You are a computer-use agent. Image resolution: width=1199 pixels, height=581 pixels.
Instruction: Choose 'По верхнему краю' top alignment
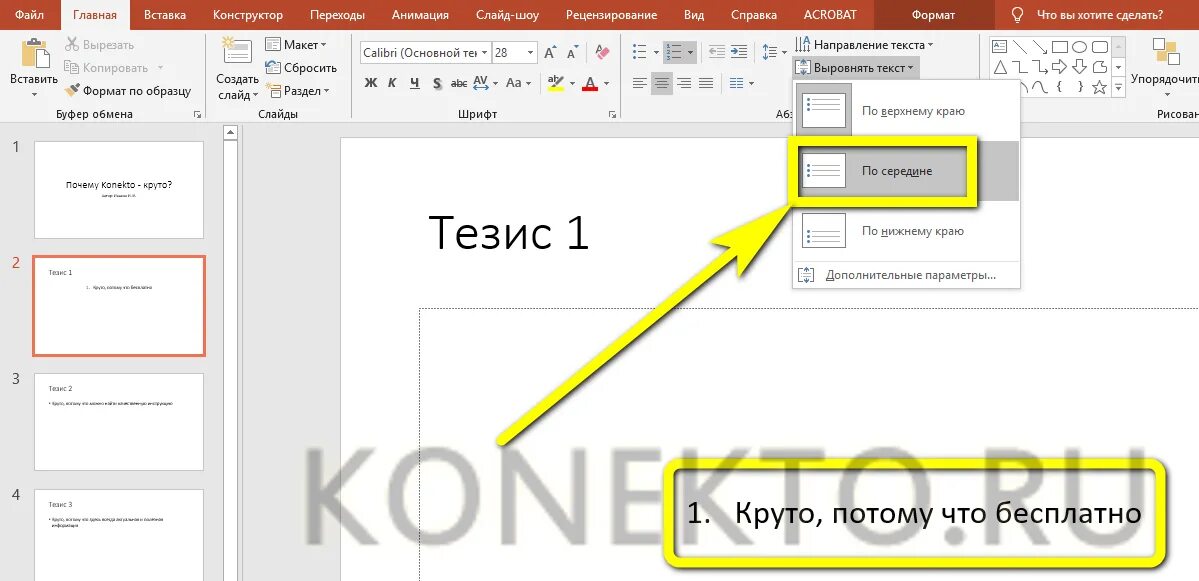(x=906, y=111)
